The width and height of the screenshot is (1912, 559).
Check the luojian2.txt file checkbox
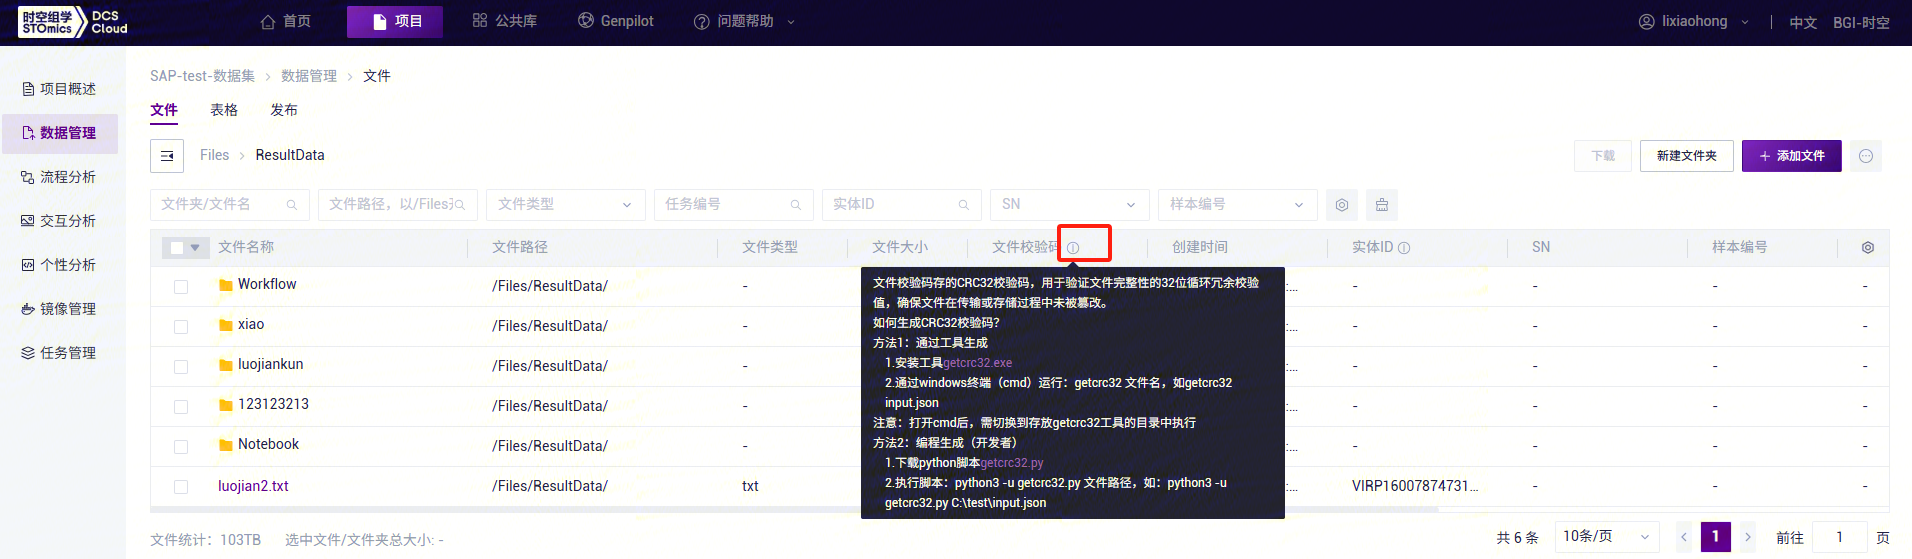181,487
